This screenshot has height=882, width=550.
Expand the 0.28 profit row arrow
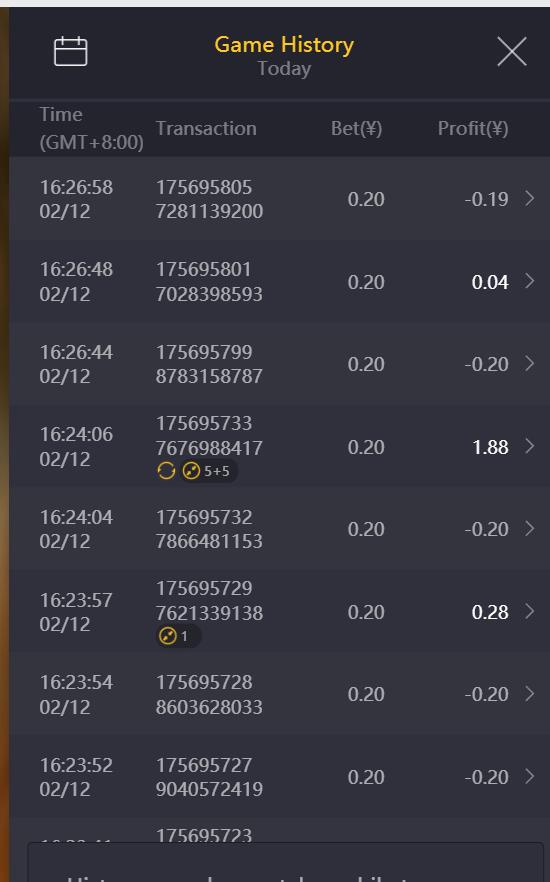pos(529,611)
